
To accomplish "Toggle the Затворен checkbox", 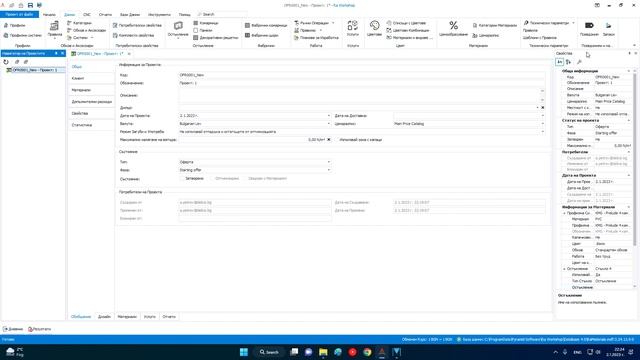I will (182, 178).
